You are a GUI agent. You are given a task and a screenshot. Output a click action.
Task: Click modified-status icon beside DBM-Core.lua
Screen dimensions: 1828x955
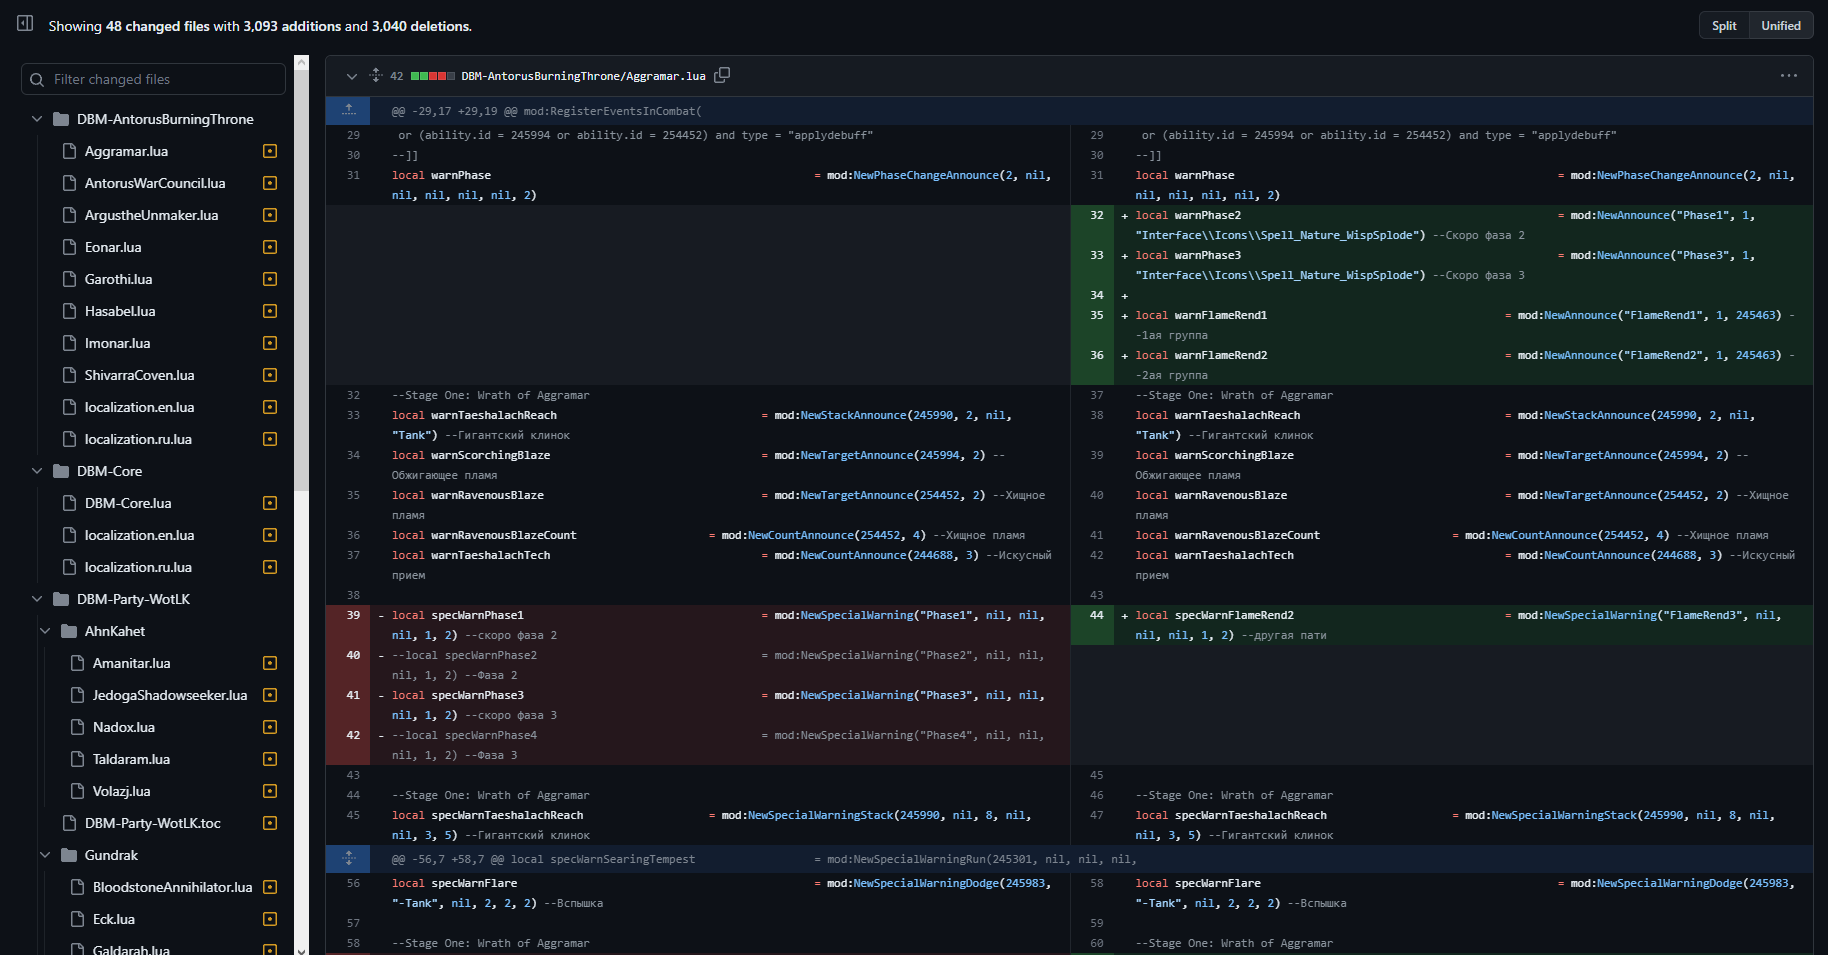pyautogui.click(x=269, y=503)
